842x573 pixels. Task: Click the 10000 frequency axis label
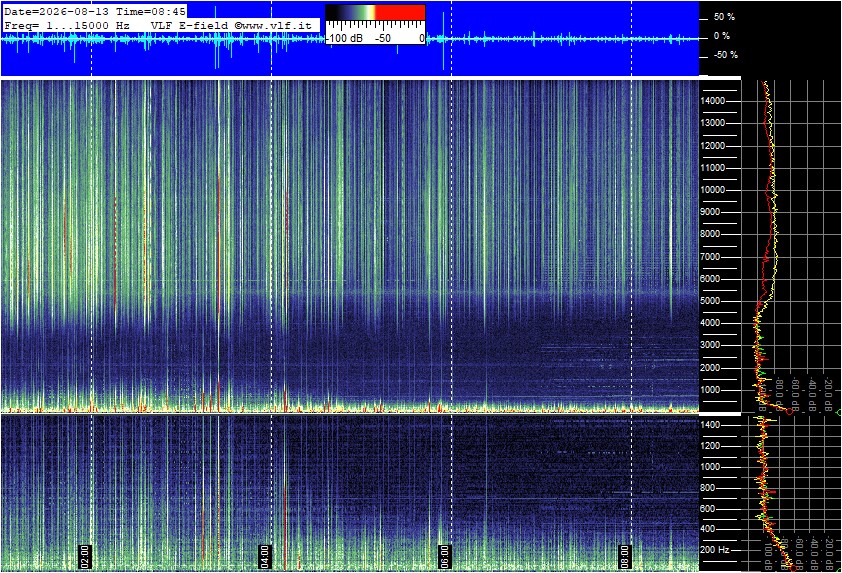coord(712,190)
